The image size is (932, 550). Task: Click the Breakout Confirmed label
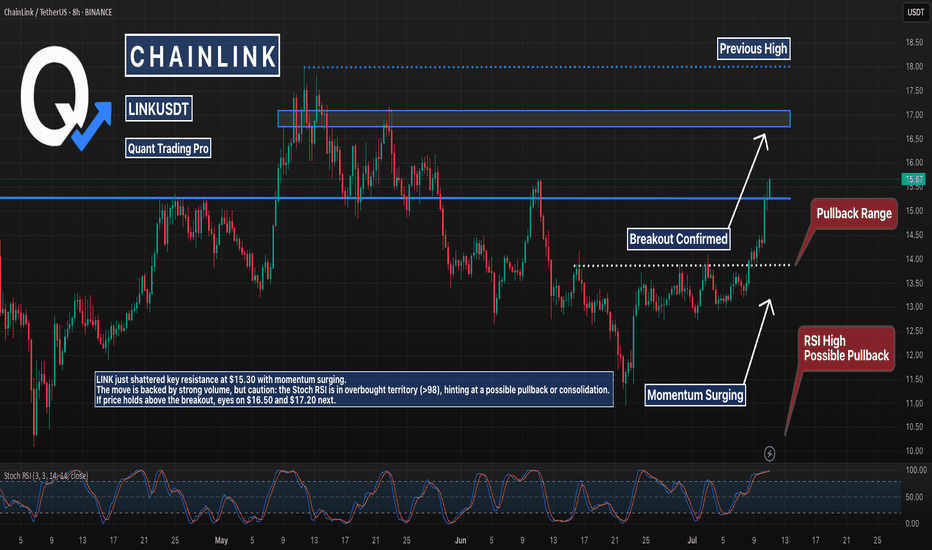coord(678,239)
